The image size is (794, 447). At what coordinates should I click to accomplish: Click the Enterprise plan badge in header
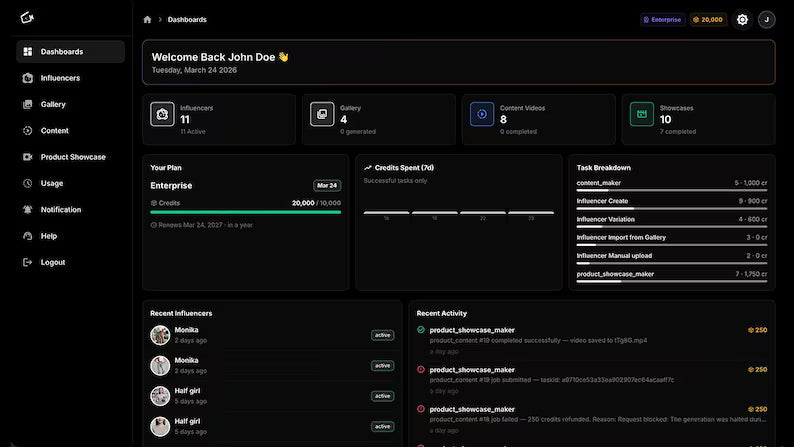tap(662, 20)
